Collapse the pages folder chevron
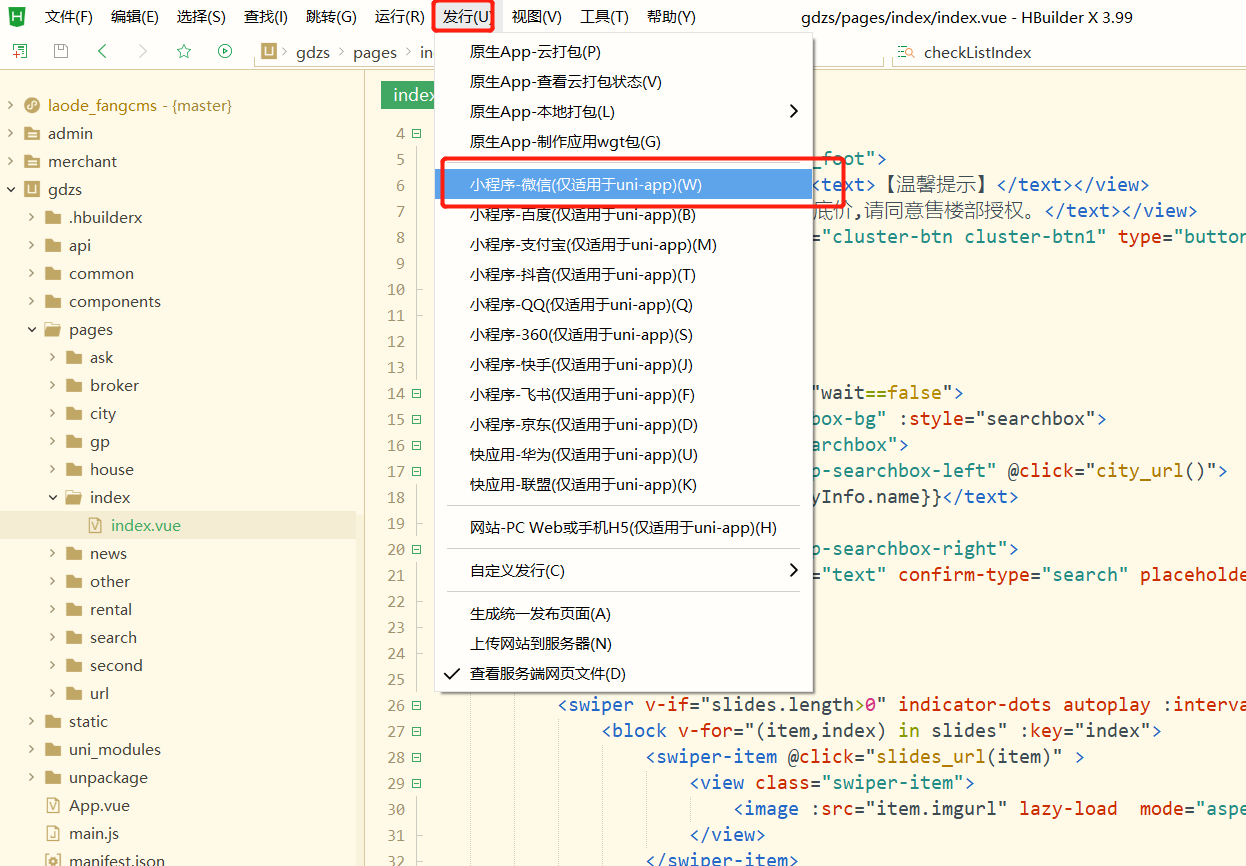The height and width of the screenshot is (866, 1246). (32, 329)
